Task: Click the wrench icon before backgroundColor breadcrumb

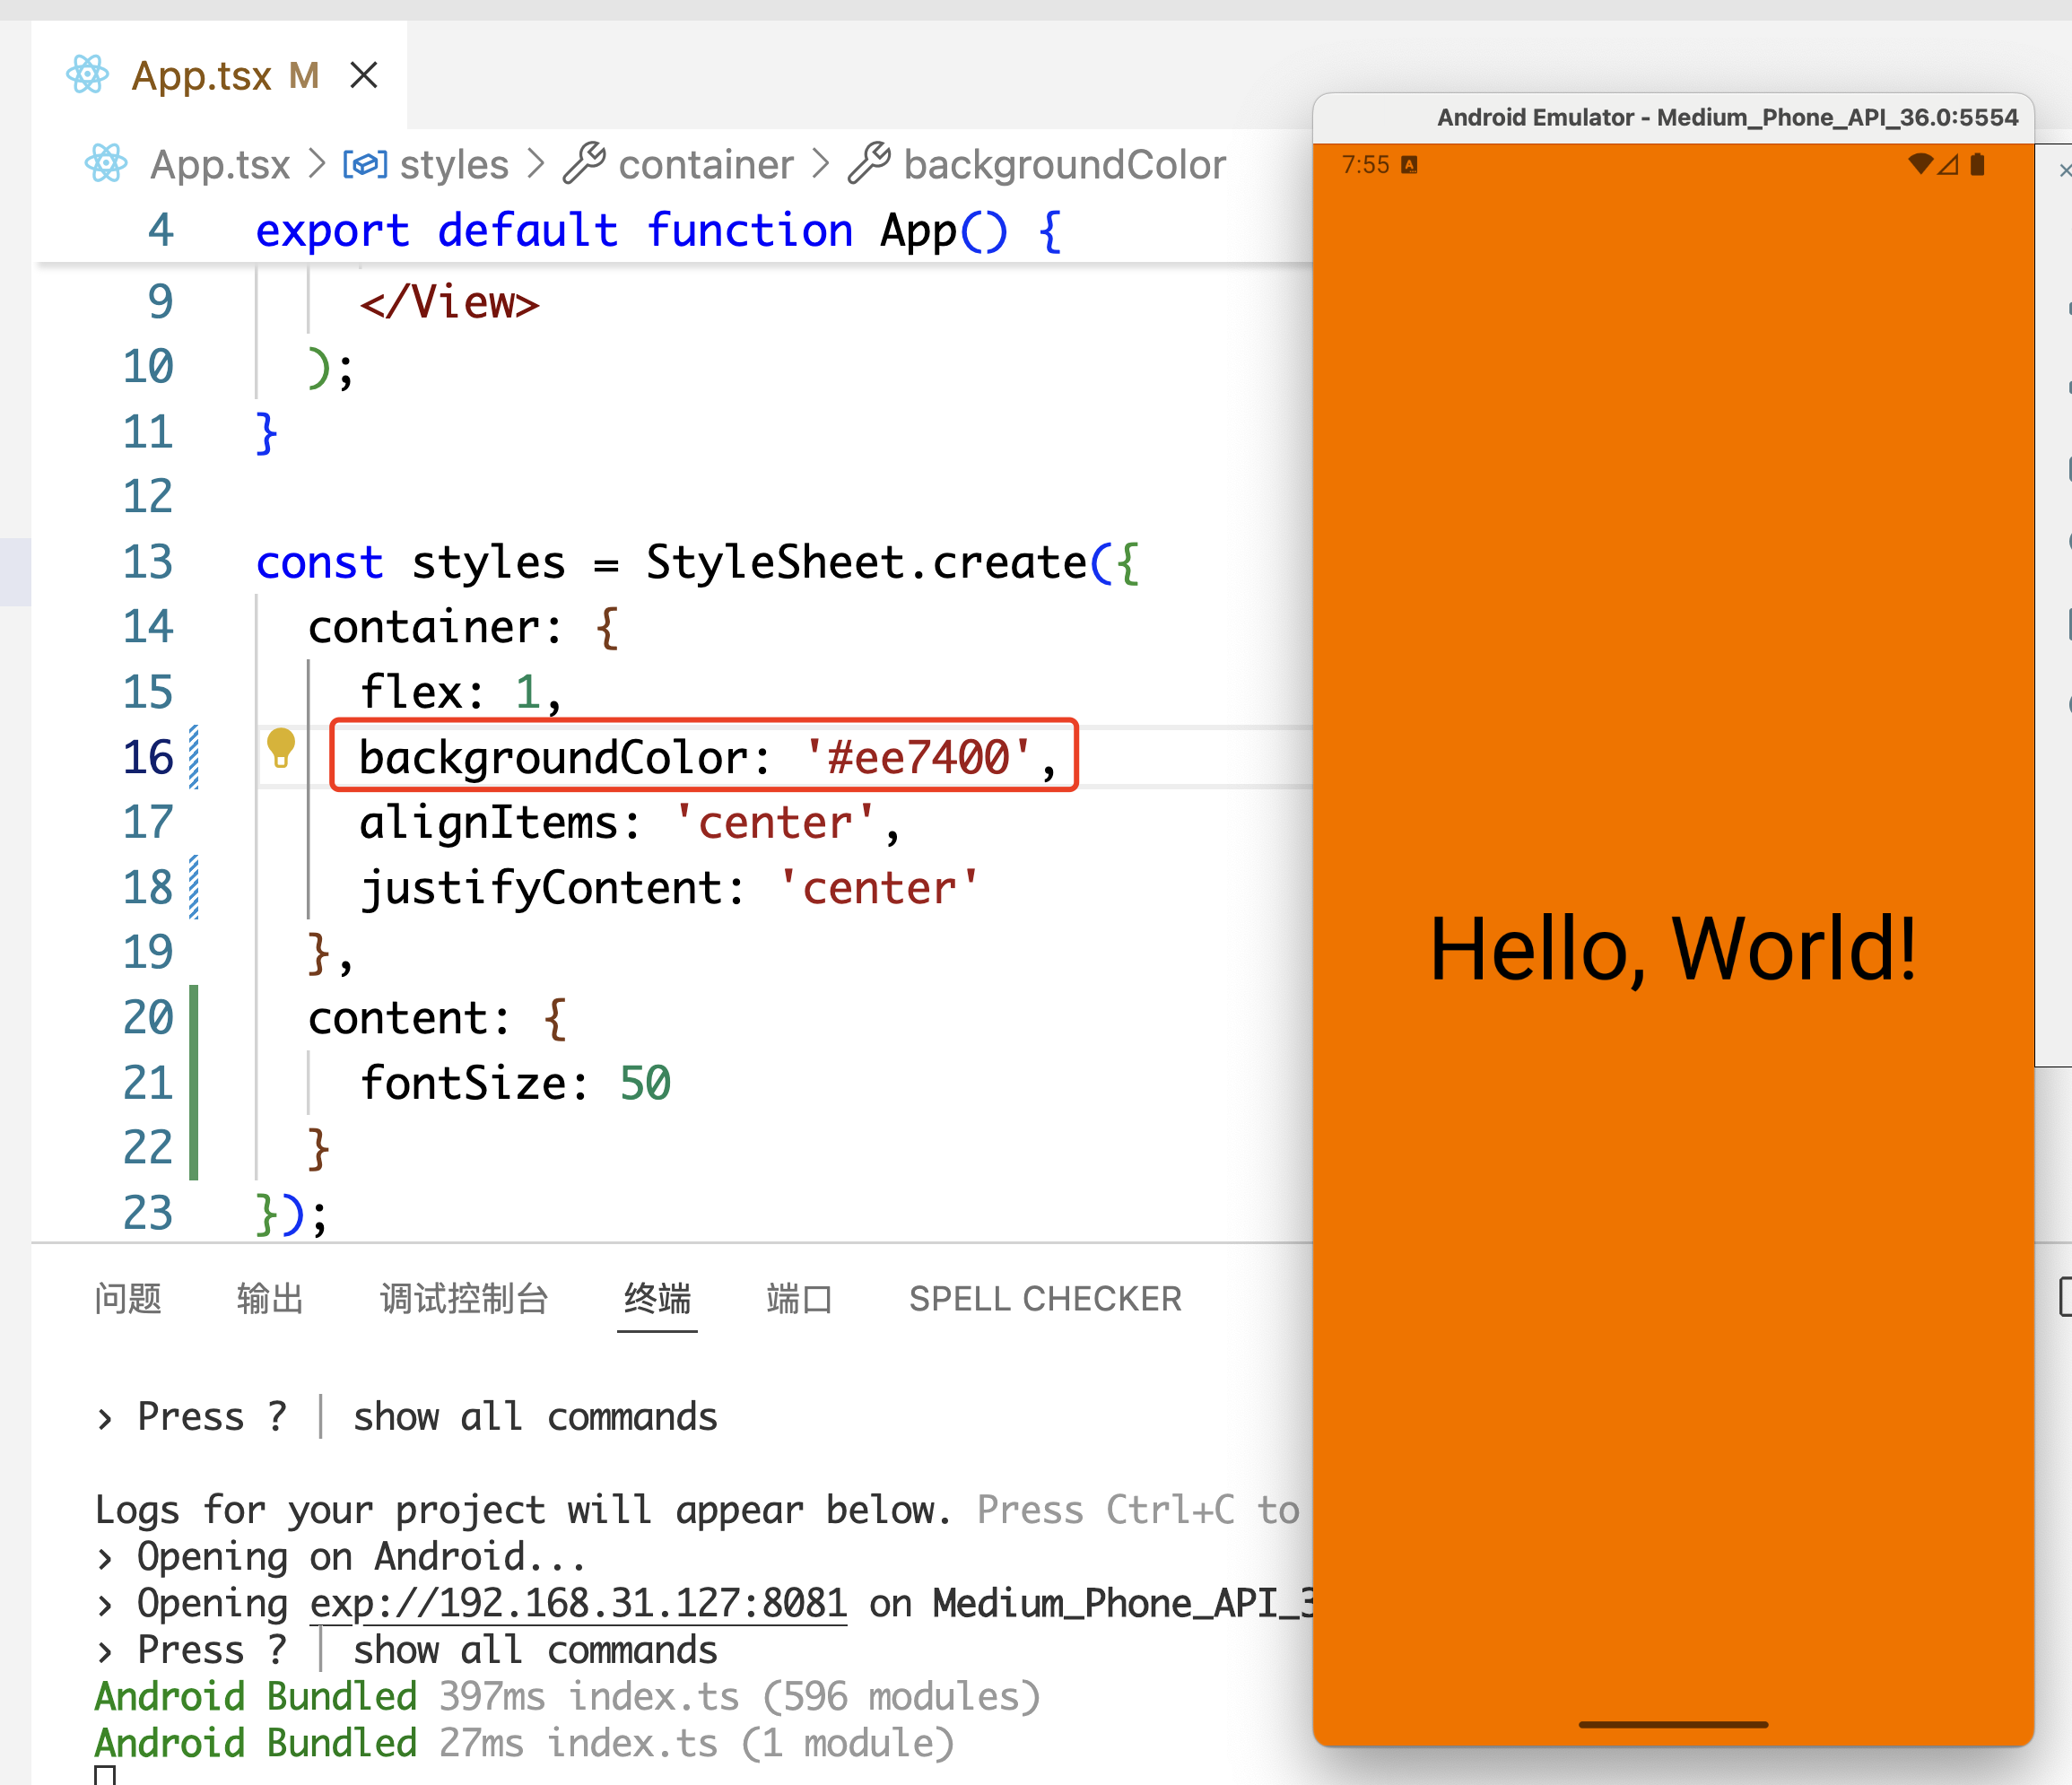Action: 869,164
